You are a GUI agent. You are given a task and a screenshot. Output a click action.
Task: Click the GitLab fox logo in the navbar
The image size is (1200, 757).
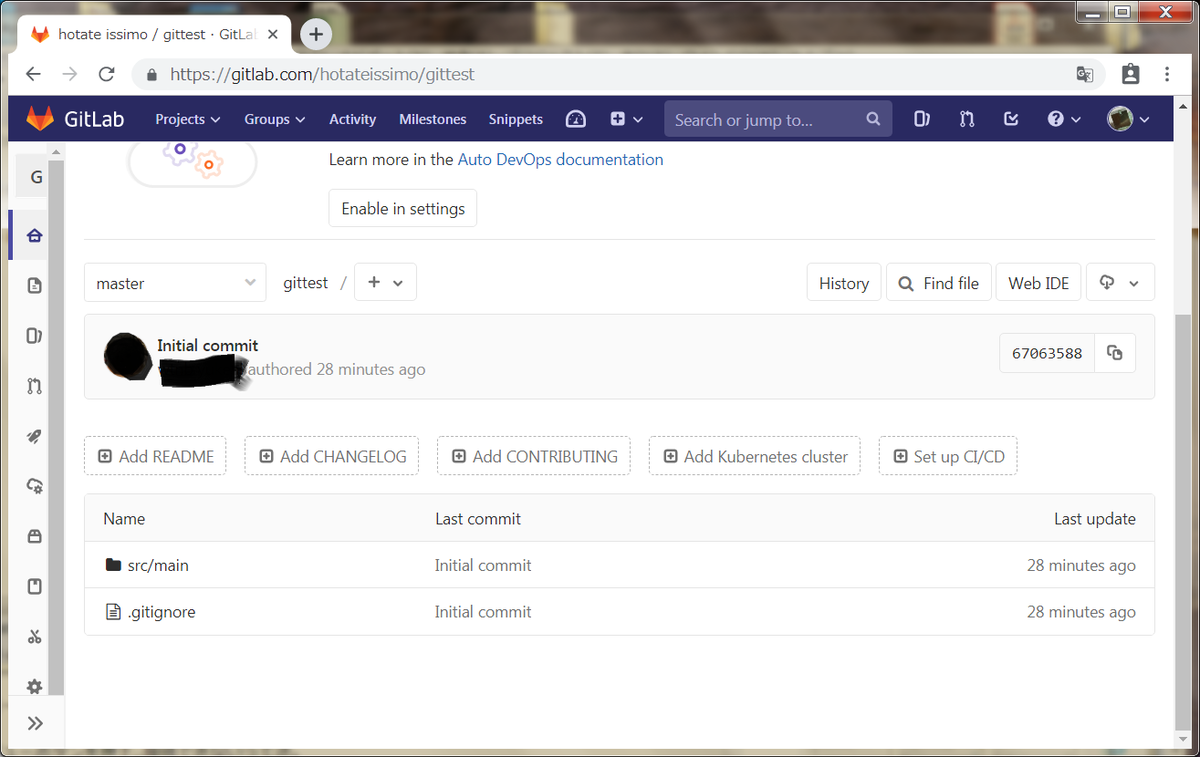(40, 118)
